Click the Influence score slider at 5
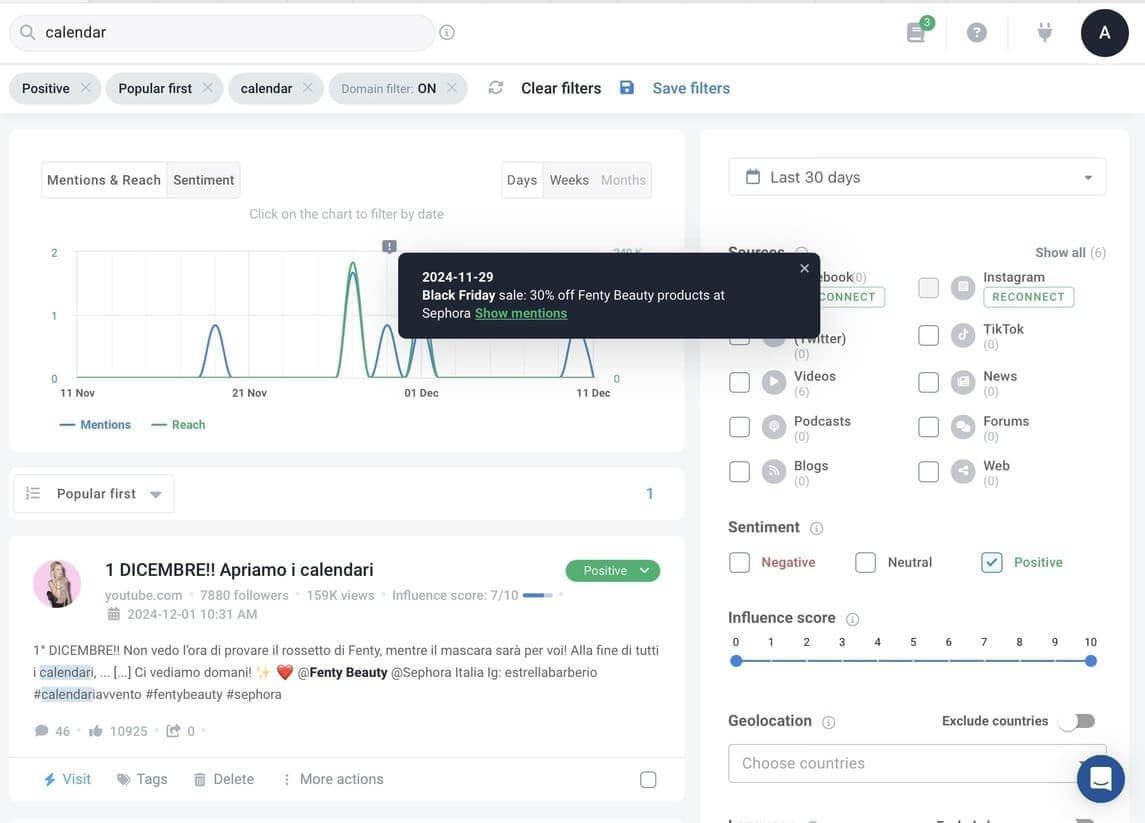This screenshot has height=823, width=1145. click(913, 661)
